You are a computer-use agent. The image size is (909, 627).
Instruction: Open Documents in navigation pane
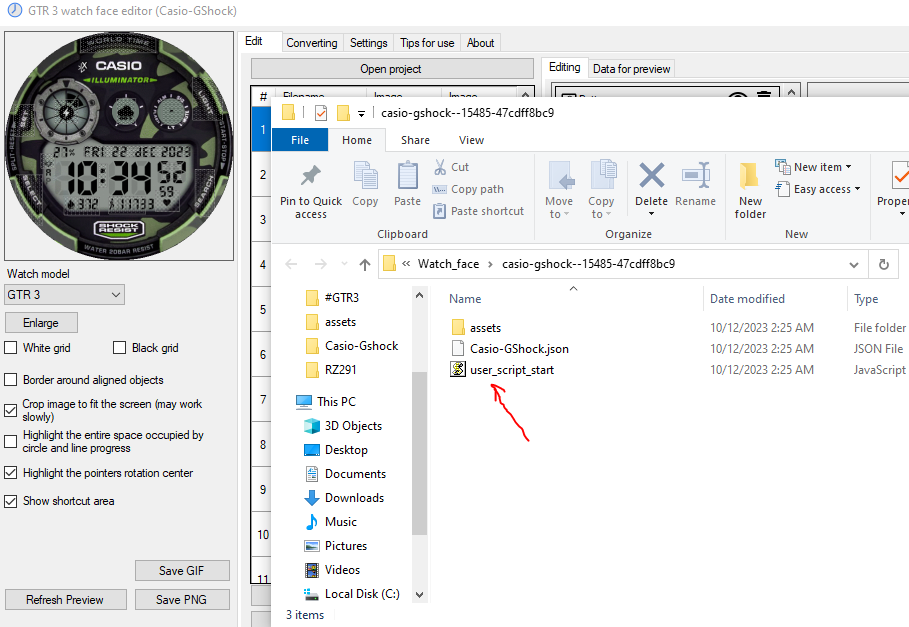coord(345,474)
